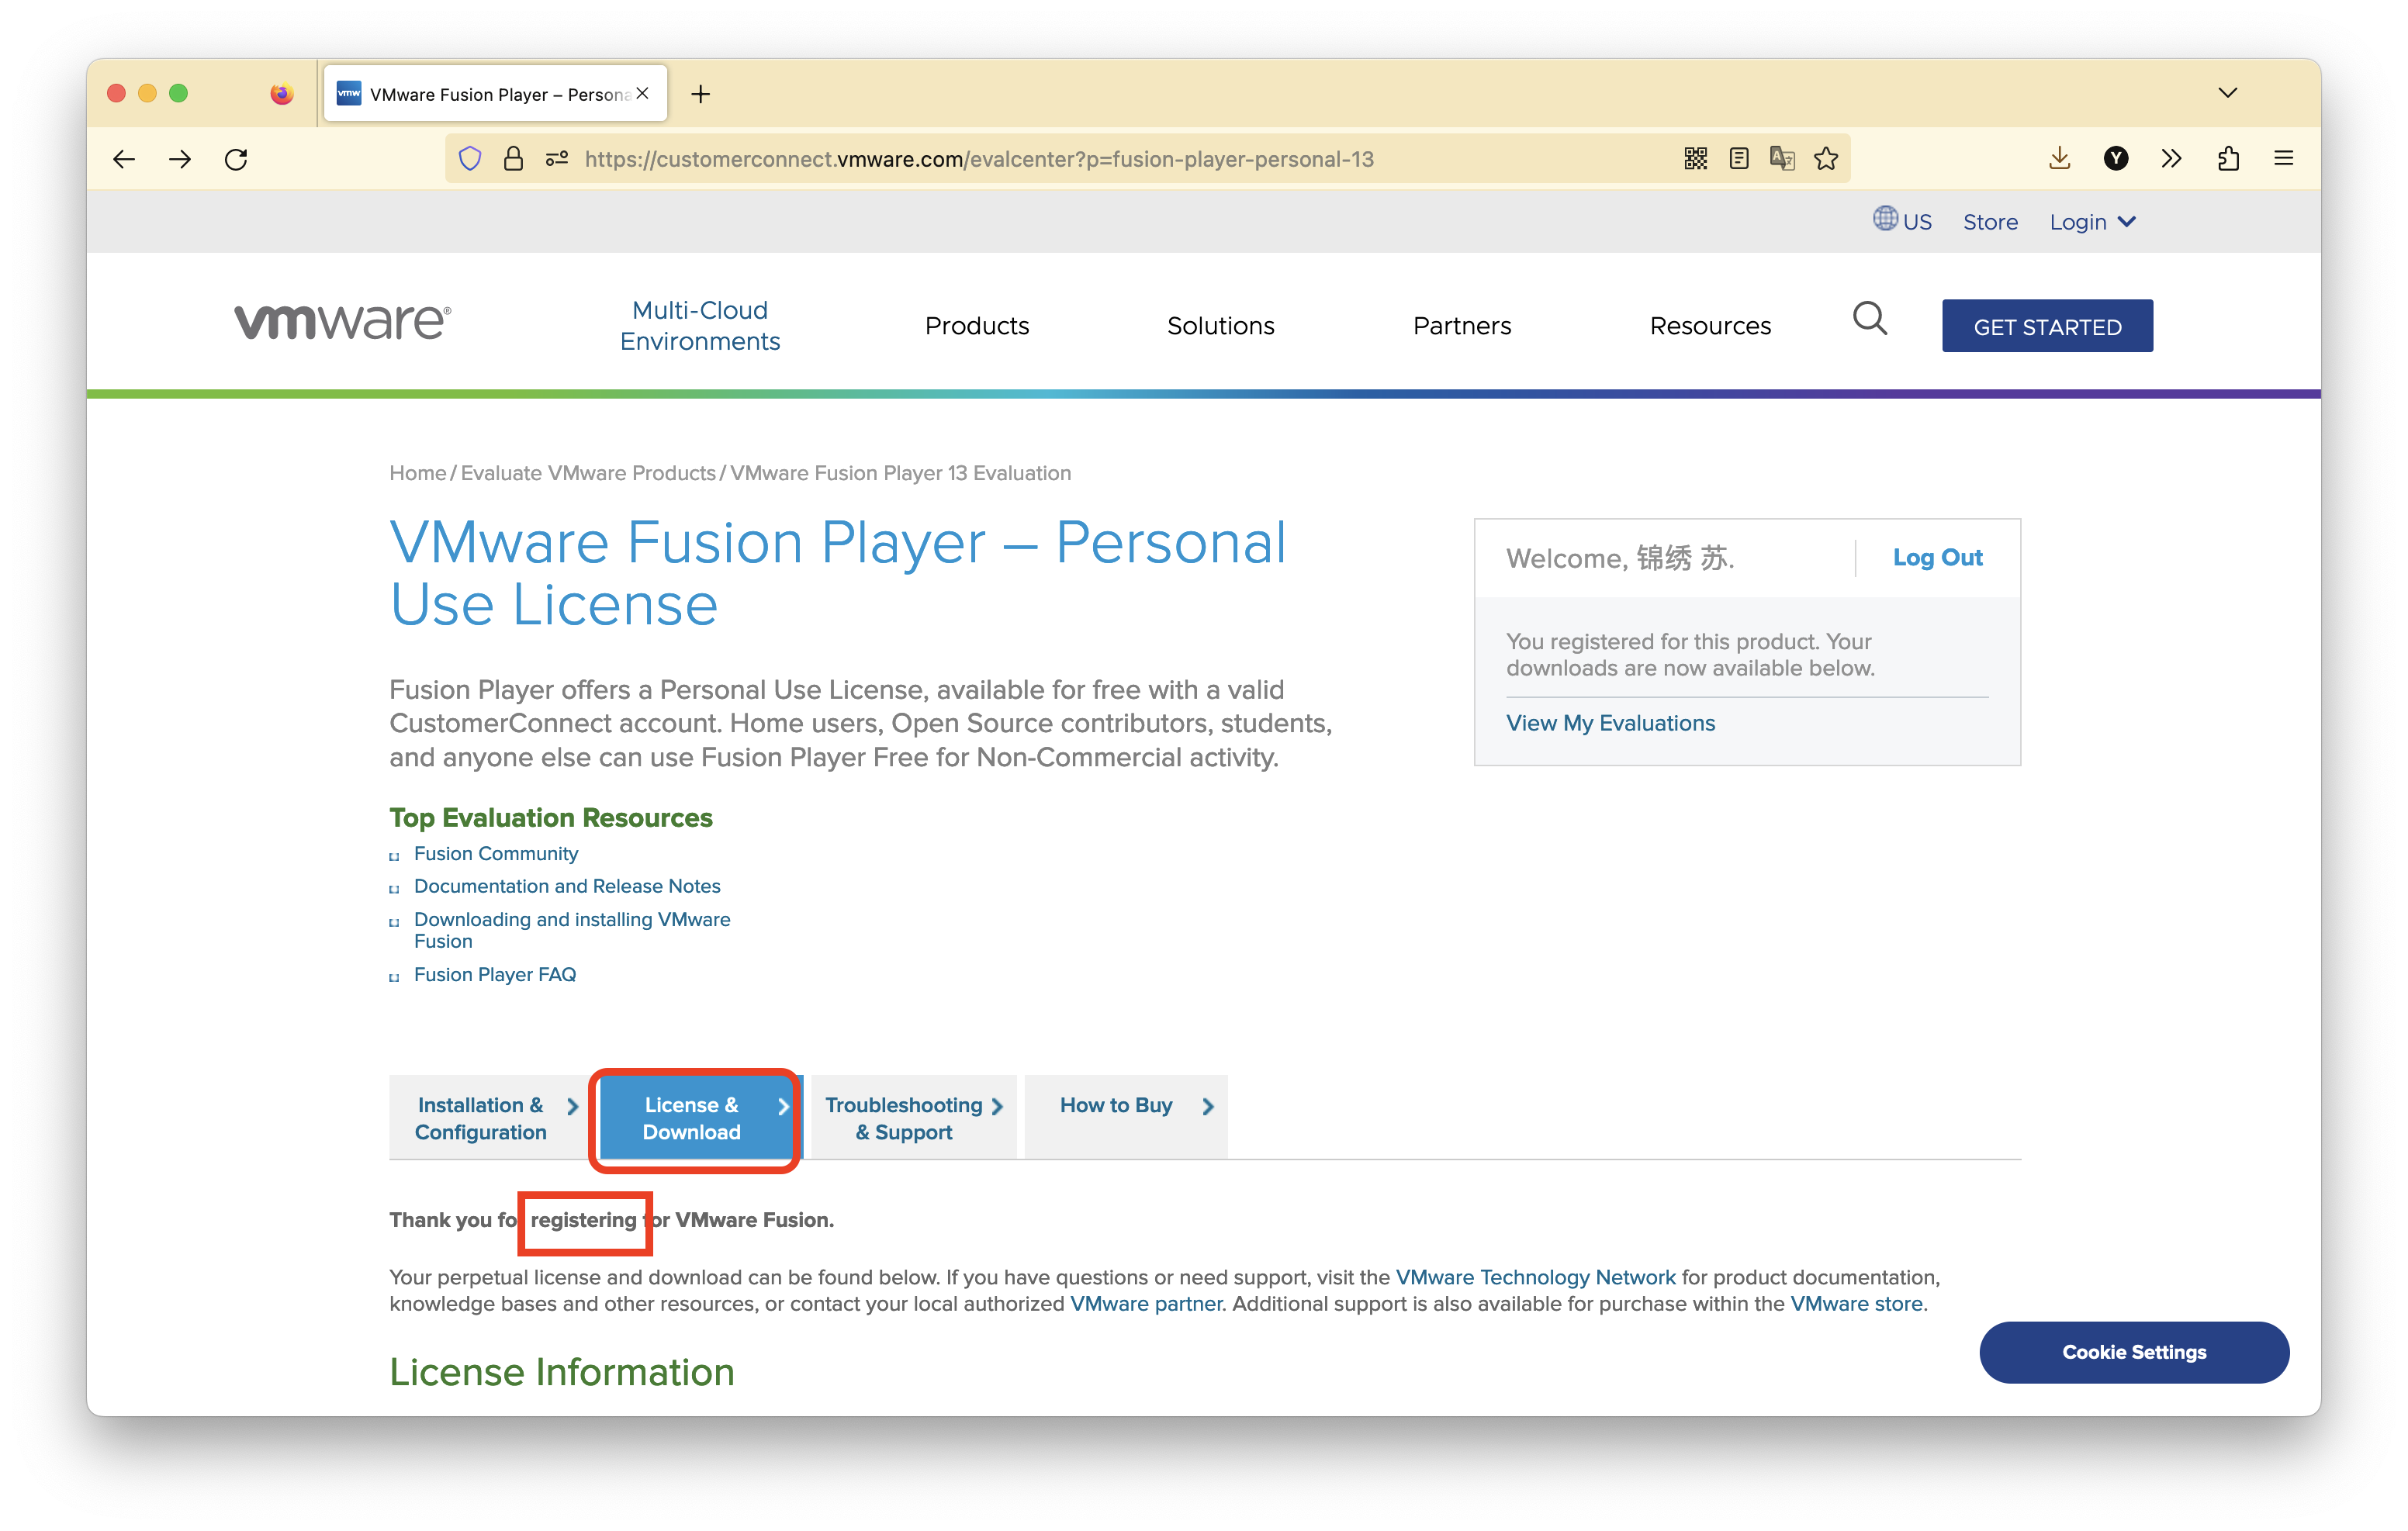Viewport: 2408px width, 1531px height.
Task: Click the tracking protection shield icon
Action: 470,159
